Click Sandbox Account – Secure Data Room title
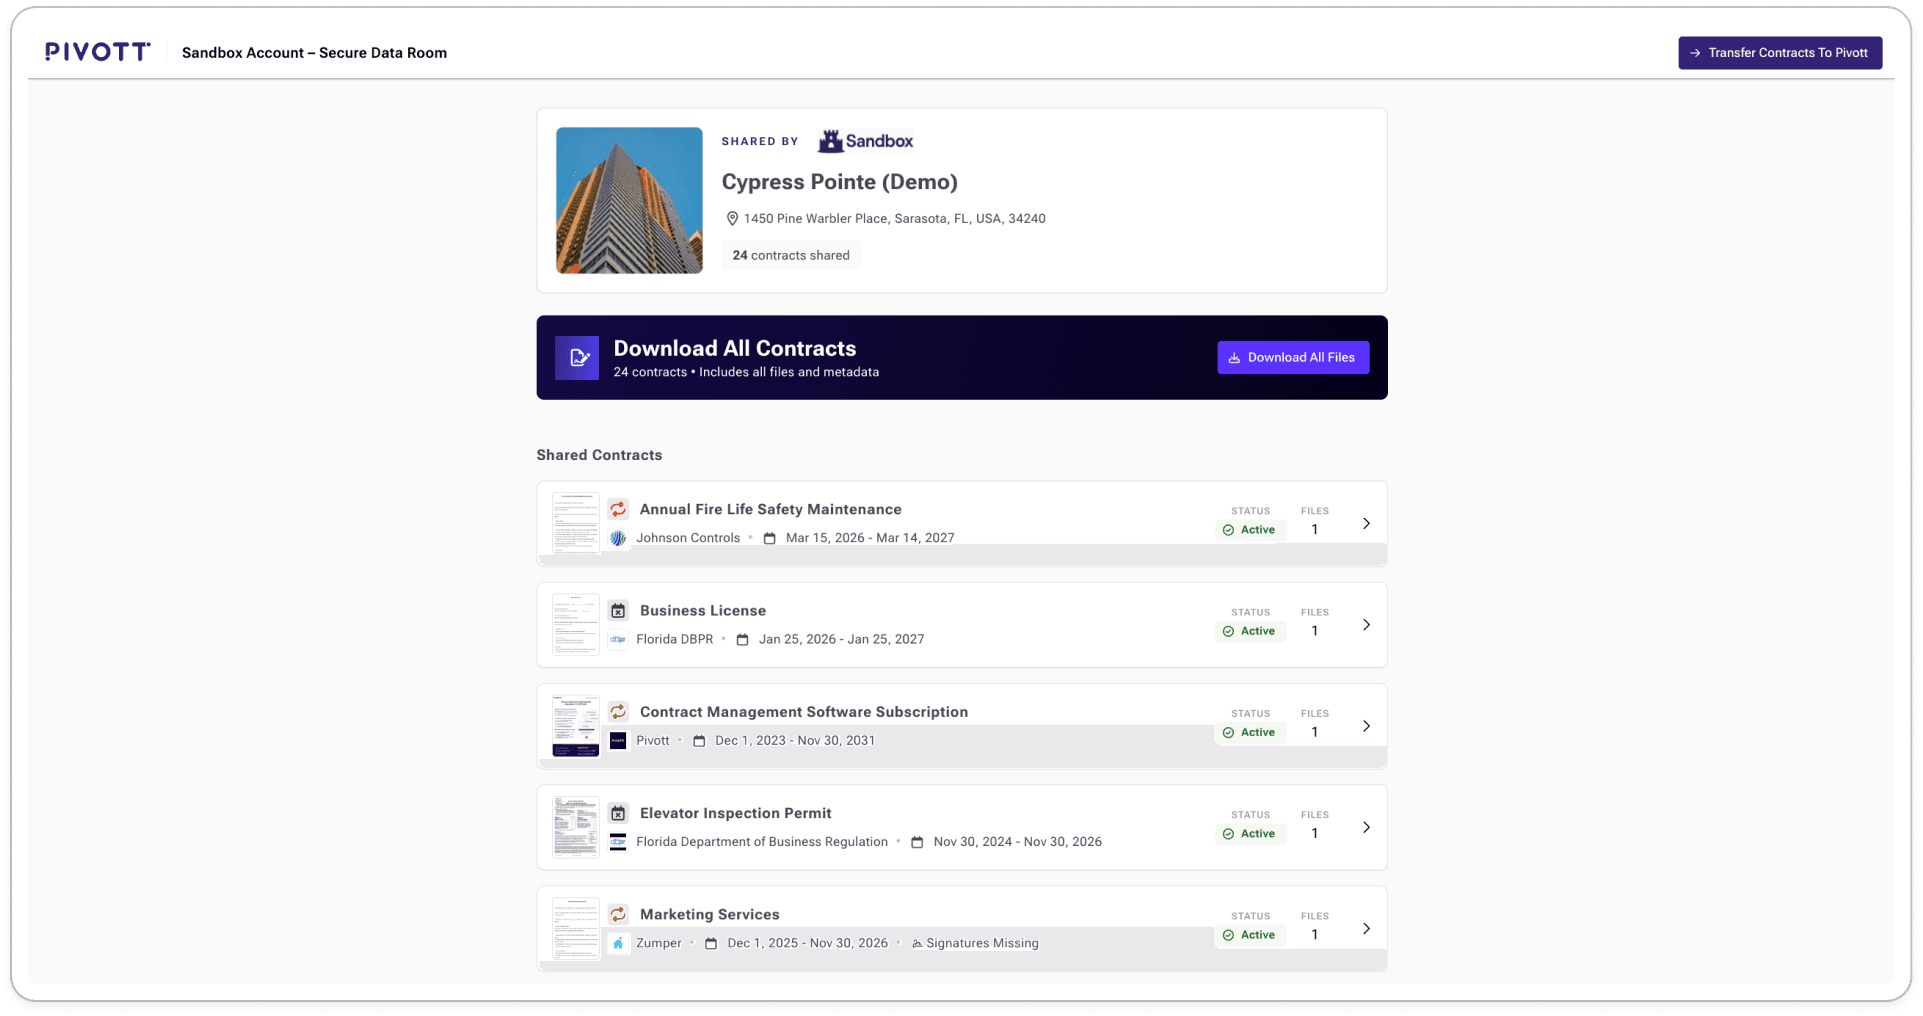Viewport: 1923px width, 1016px height. (314, 53)
